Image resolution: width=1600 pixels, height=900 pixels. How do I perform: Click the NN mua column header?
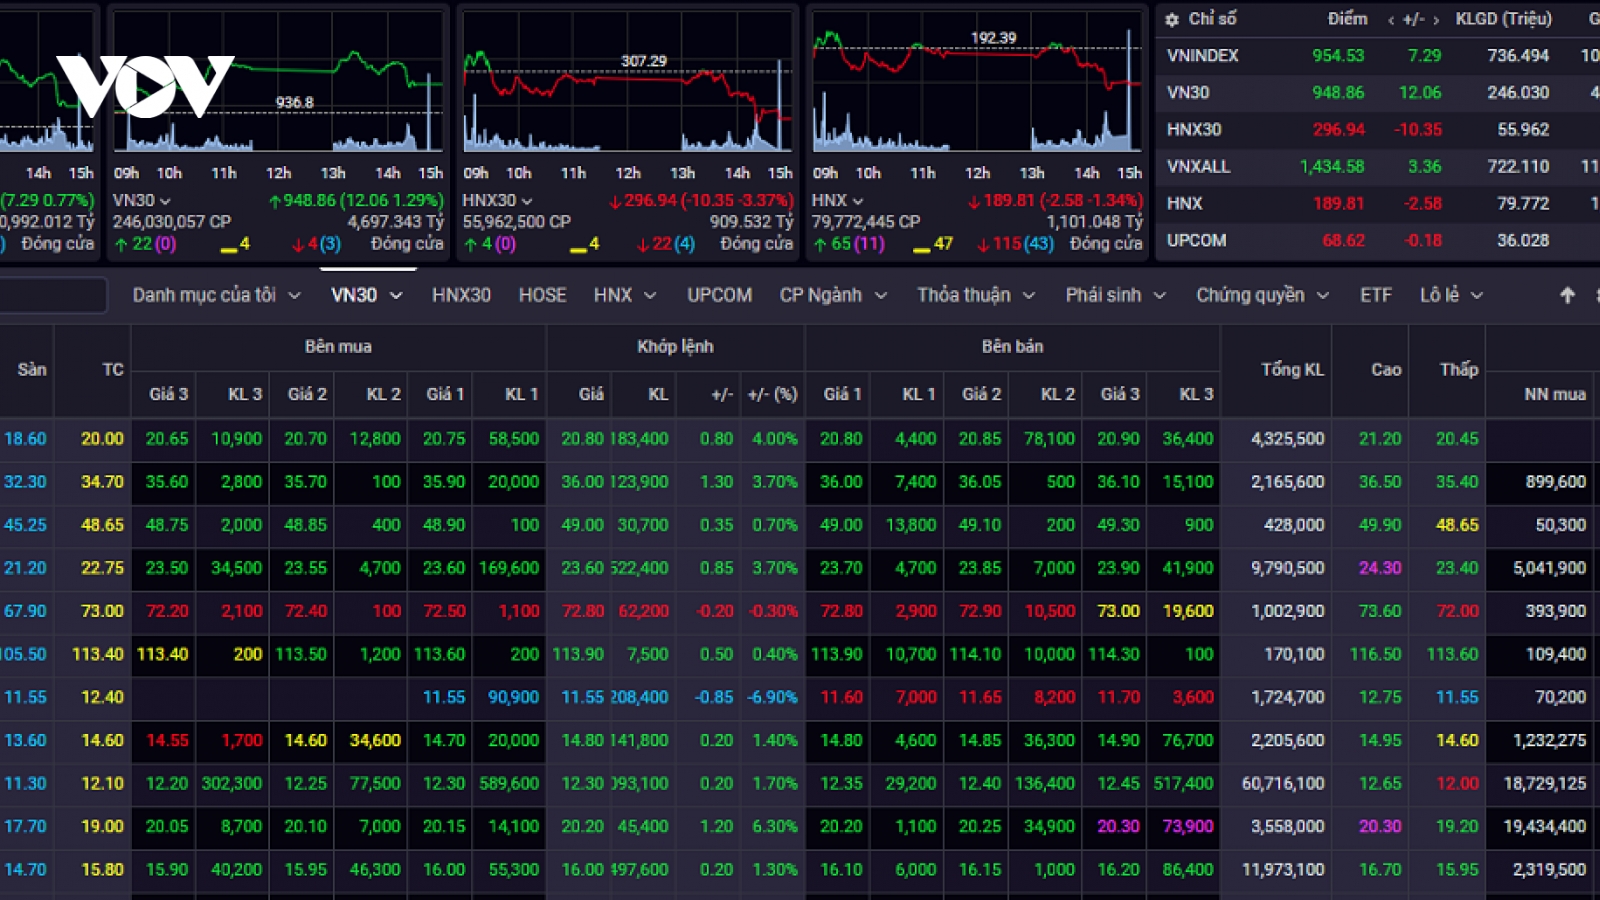click(1555, 394)
